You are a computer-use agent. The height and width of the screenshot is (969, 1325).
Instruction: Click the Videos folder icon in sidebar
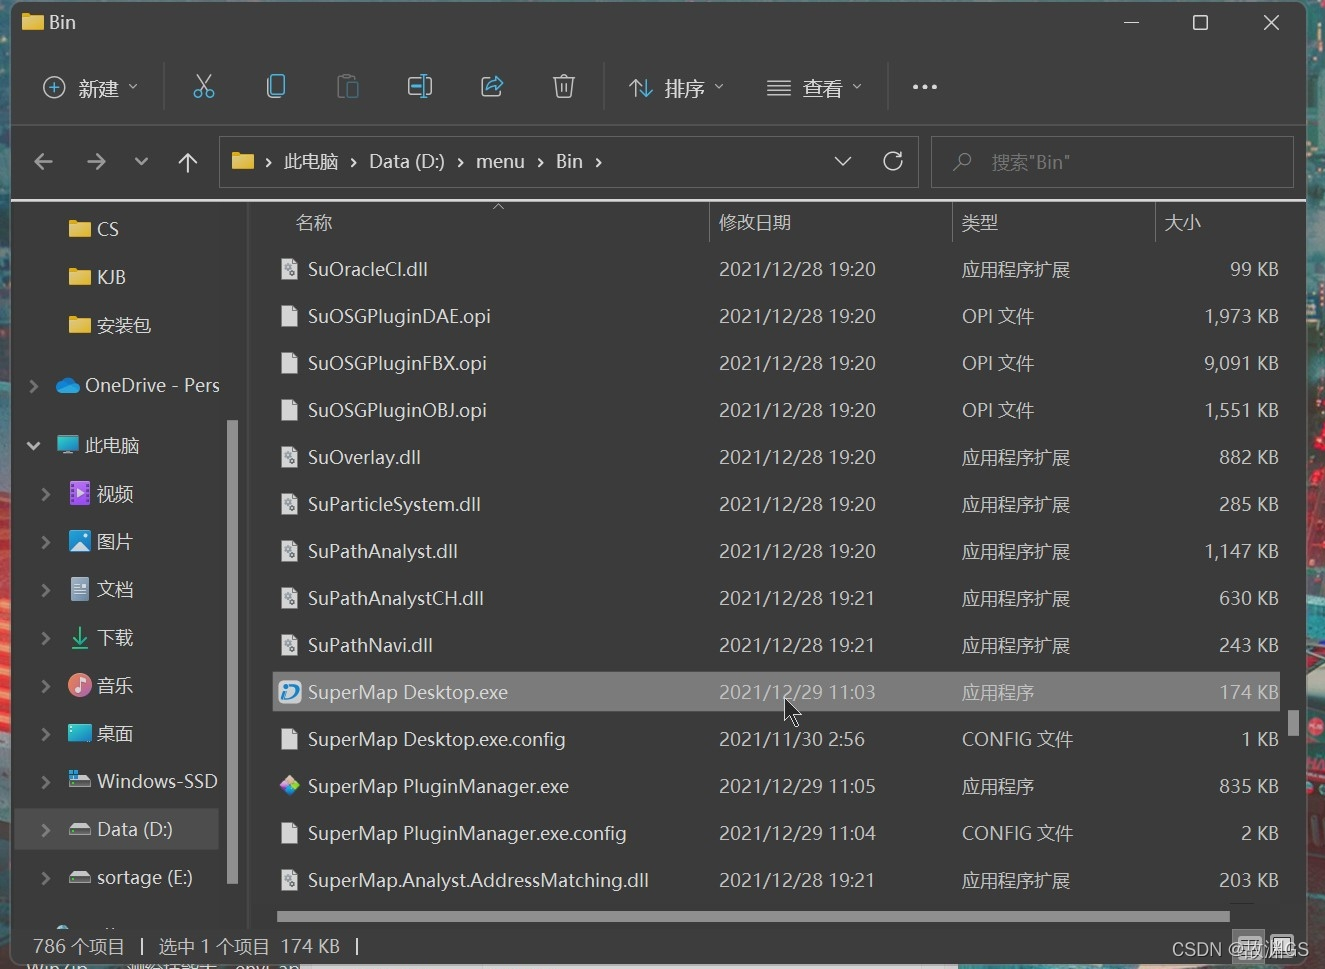pyautogui.click(x=80, y=493)
